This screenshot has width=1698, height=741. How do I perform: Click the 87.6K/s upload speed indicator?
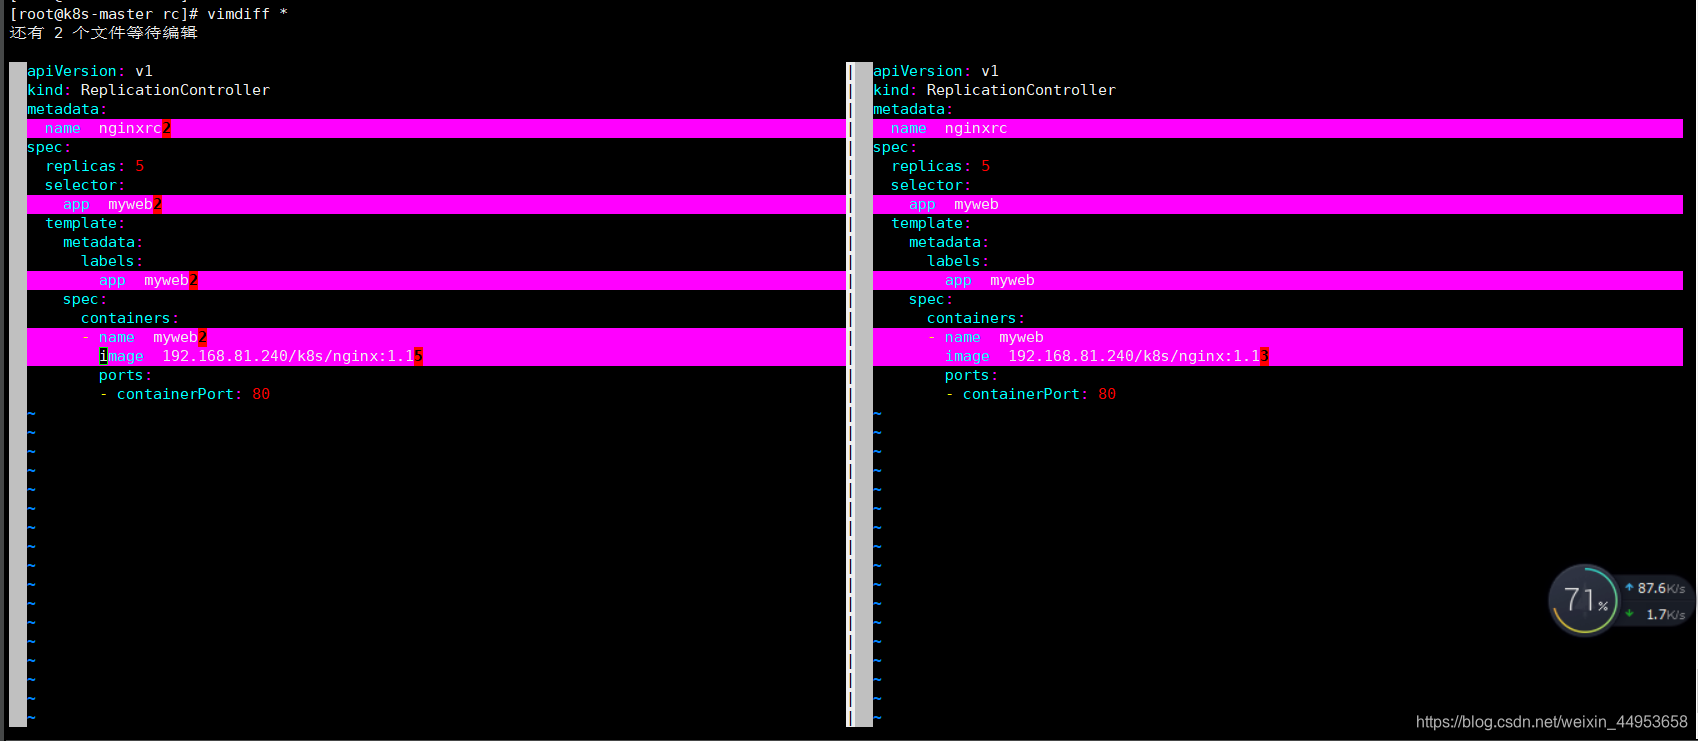1655,588
